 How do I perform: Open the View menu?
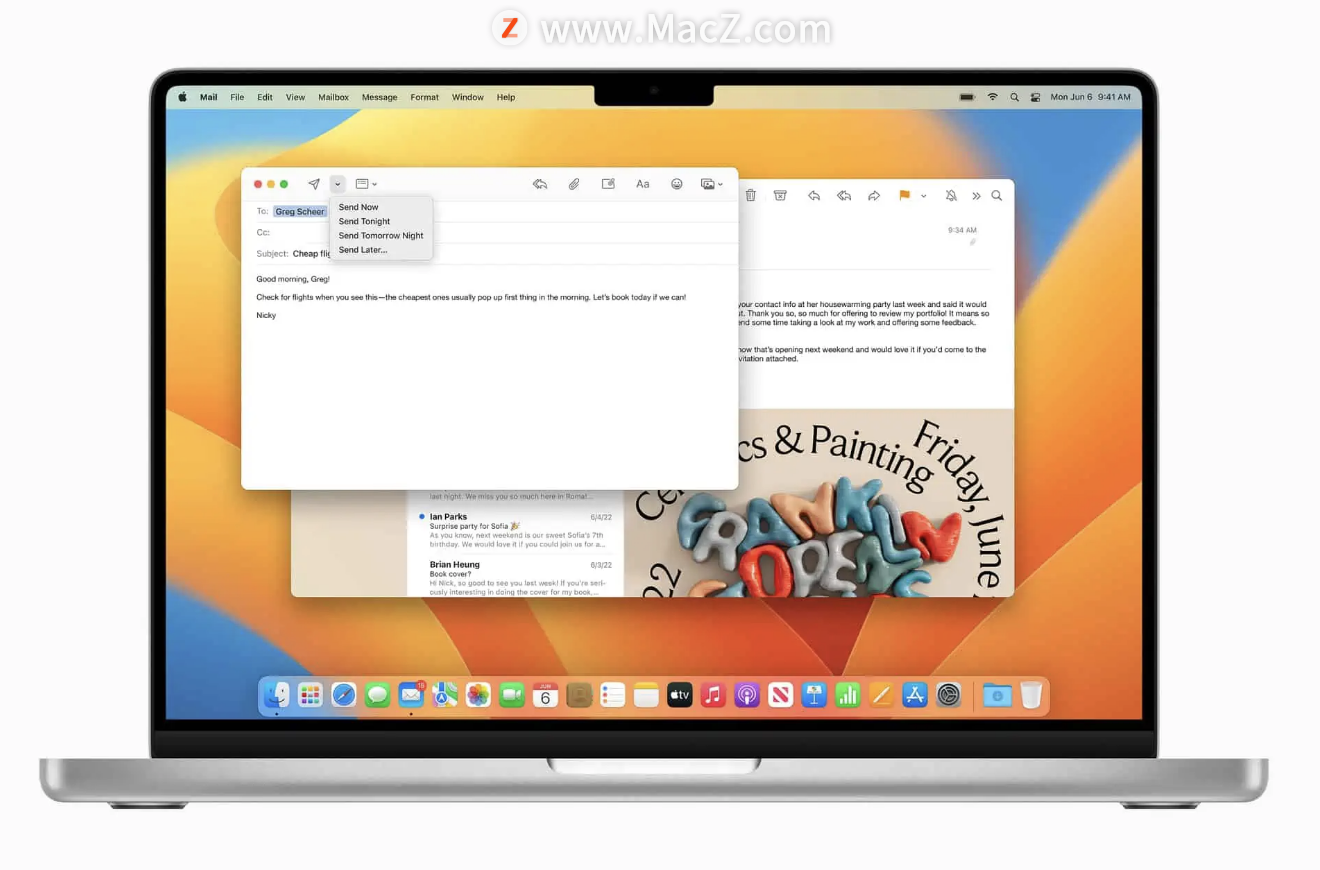coord(295,97)
